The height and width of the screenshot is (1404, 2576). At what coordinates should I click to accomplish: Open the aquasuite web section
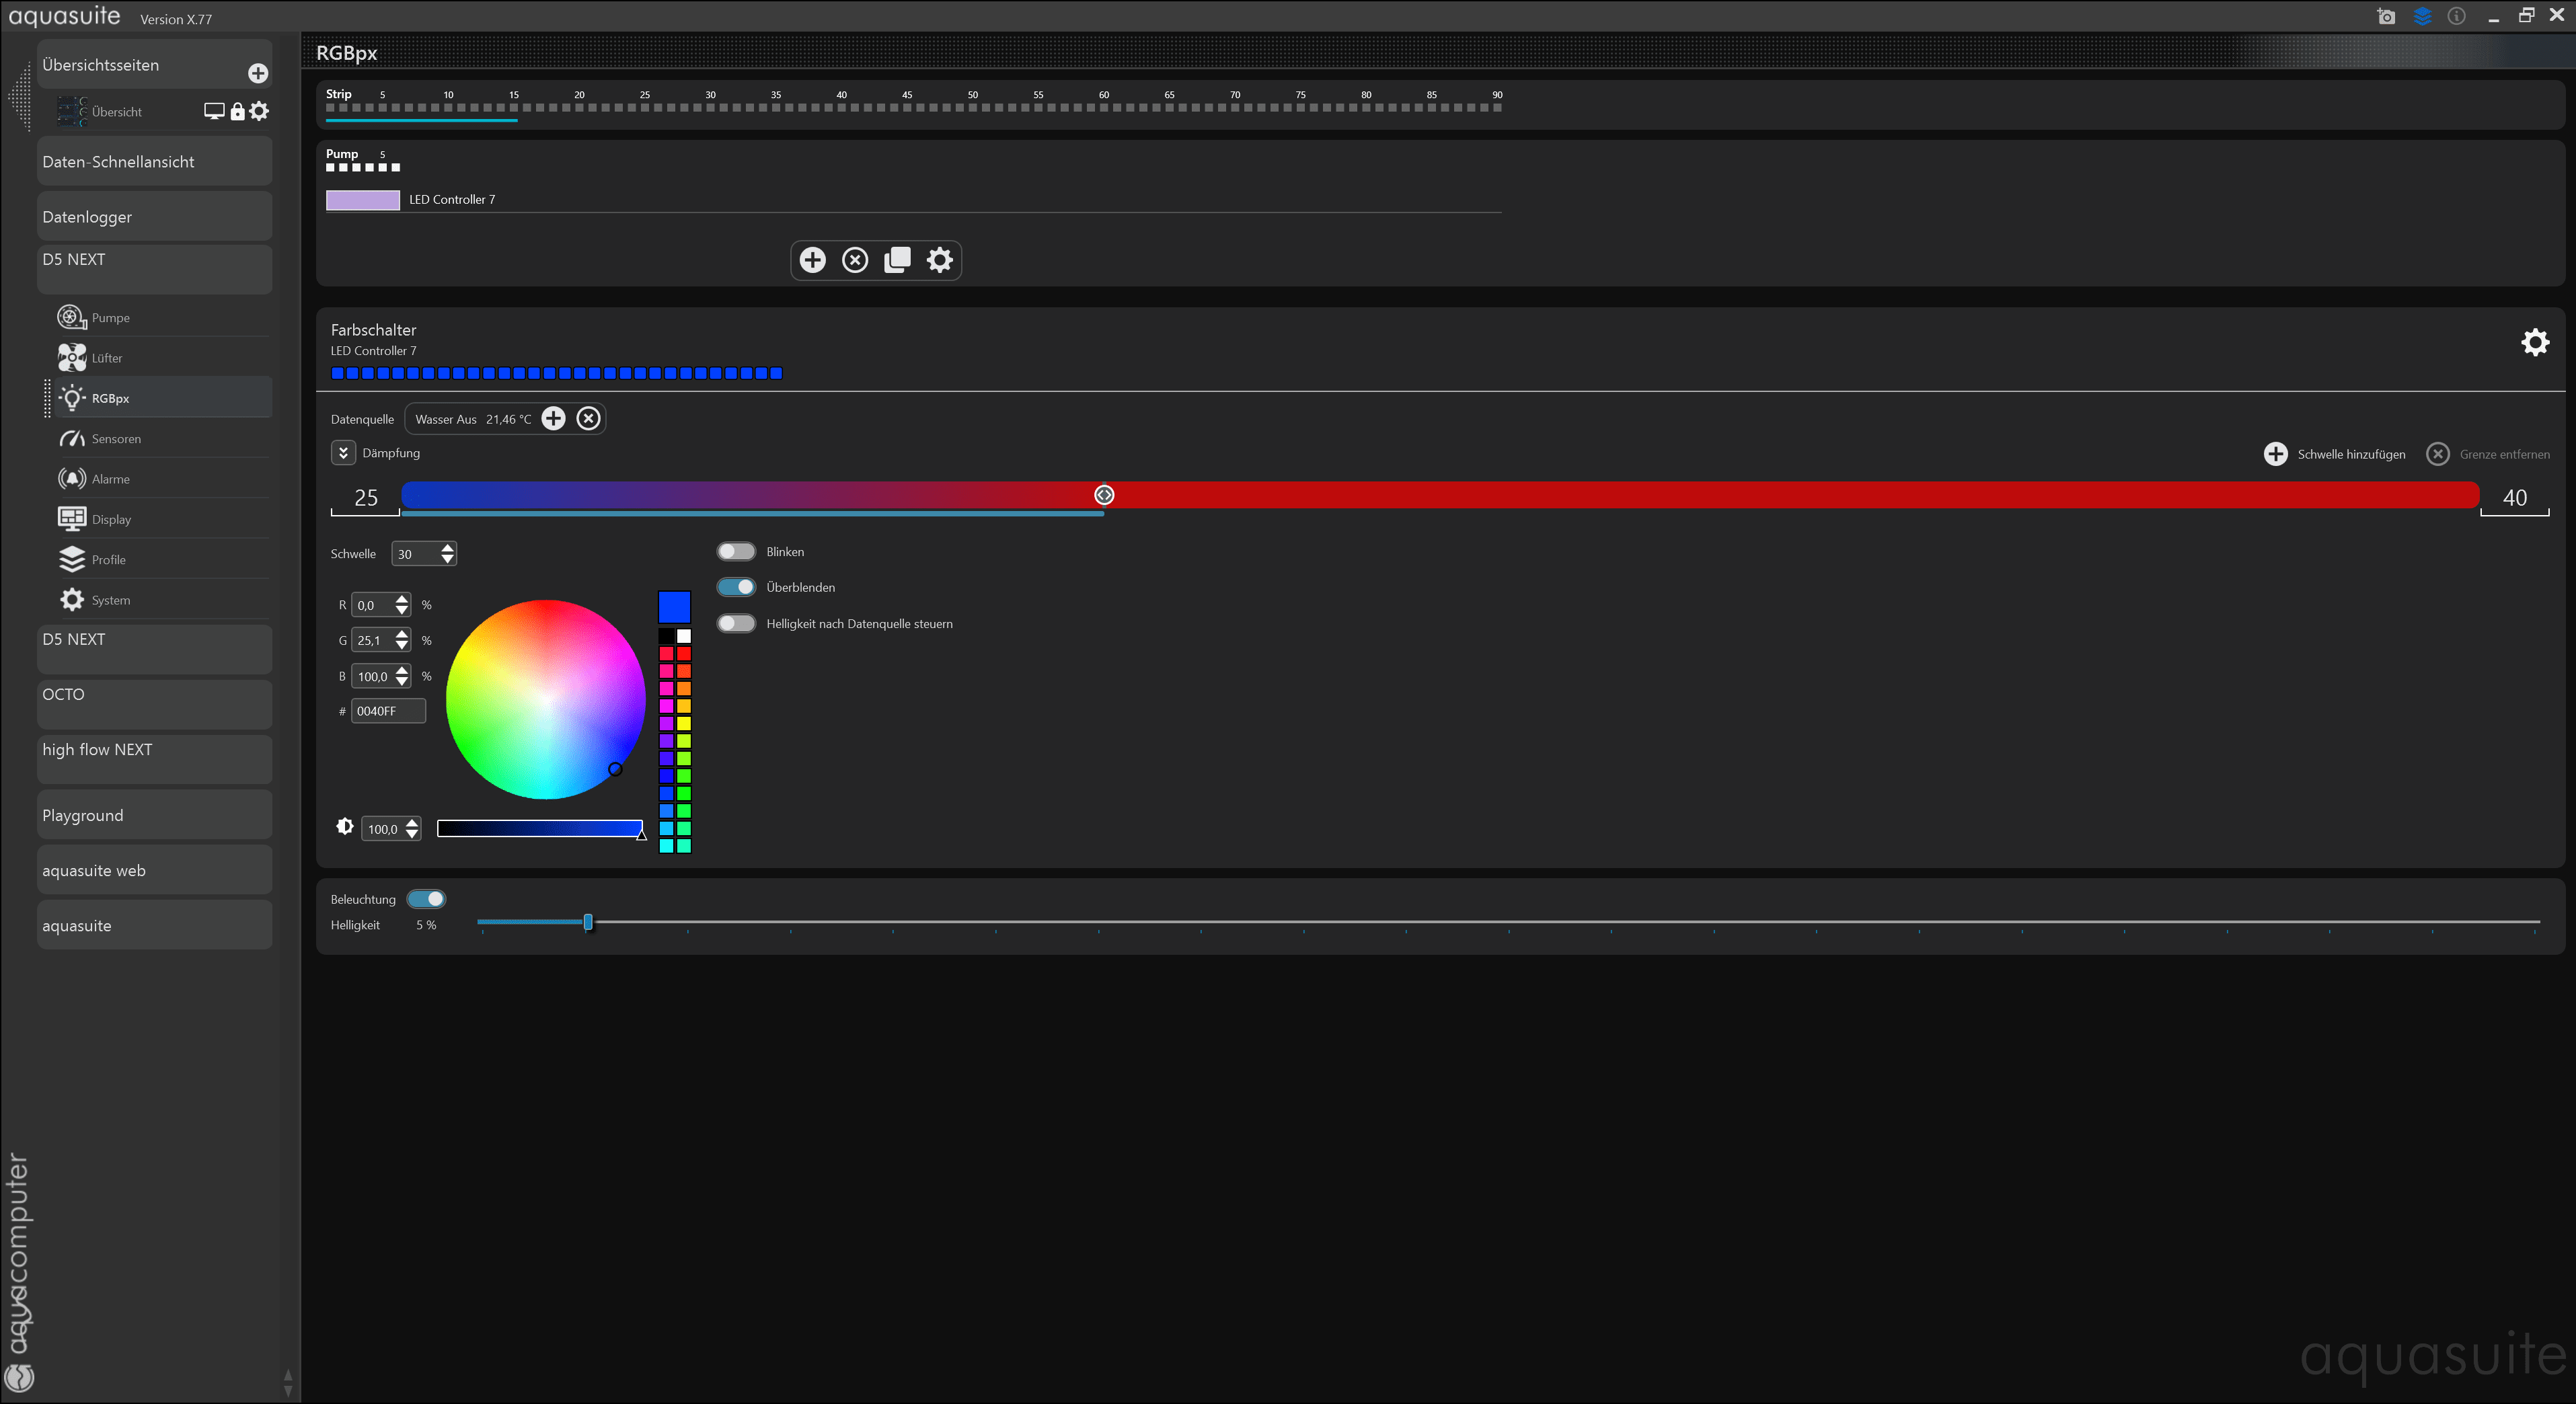[x=154, y=869]
